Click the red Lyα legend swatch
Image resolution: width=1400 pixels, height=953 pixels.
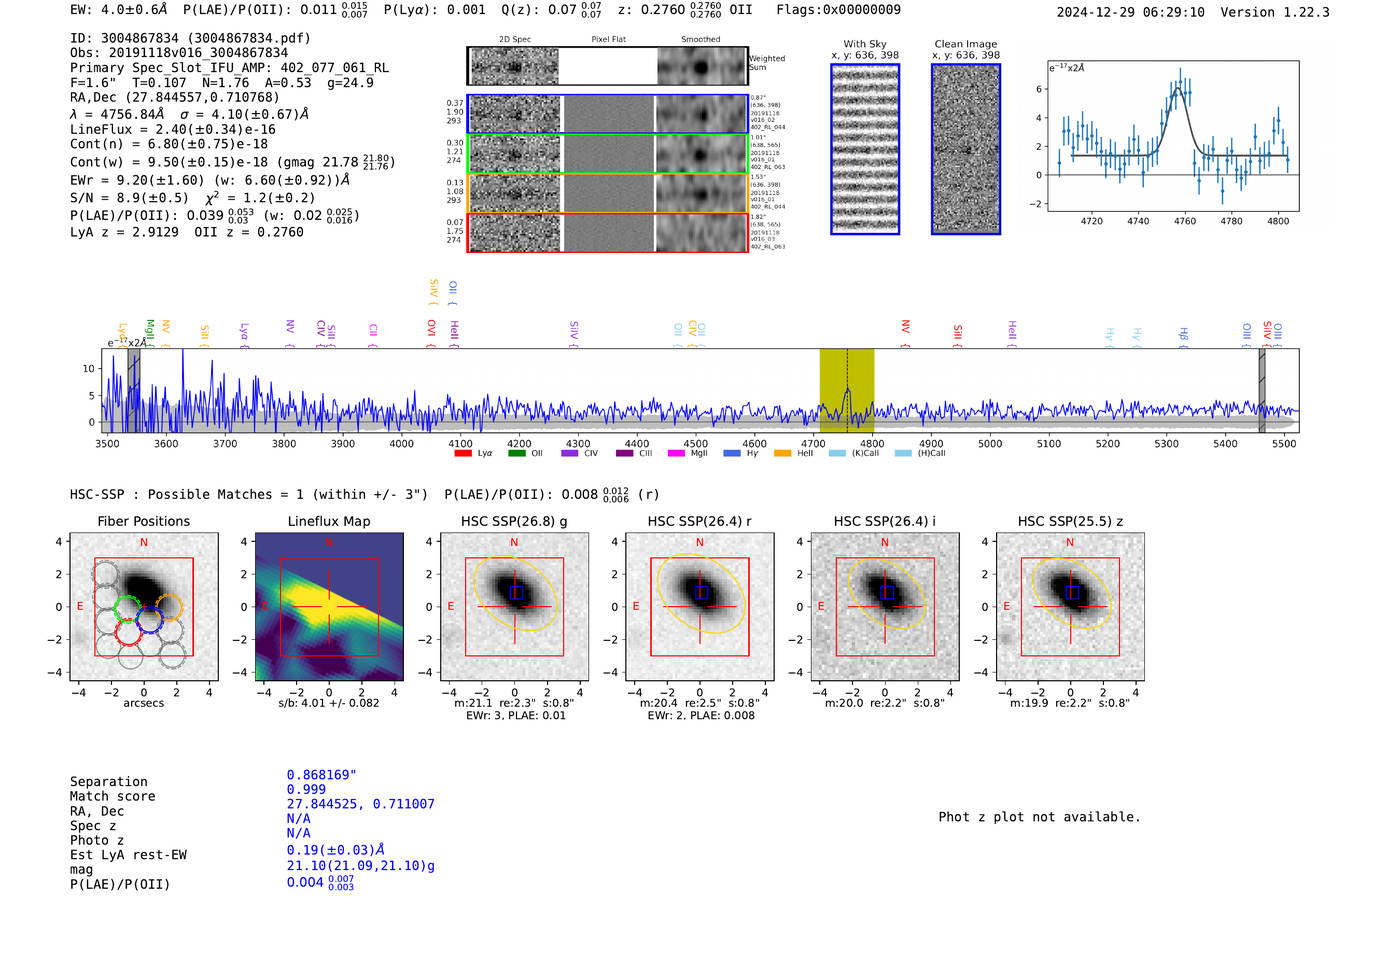pyautogui.click(x=463, y=453)
